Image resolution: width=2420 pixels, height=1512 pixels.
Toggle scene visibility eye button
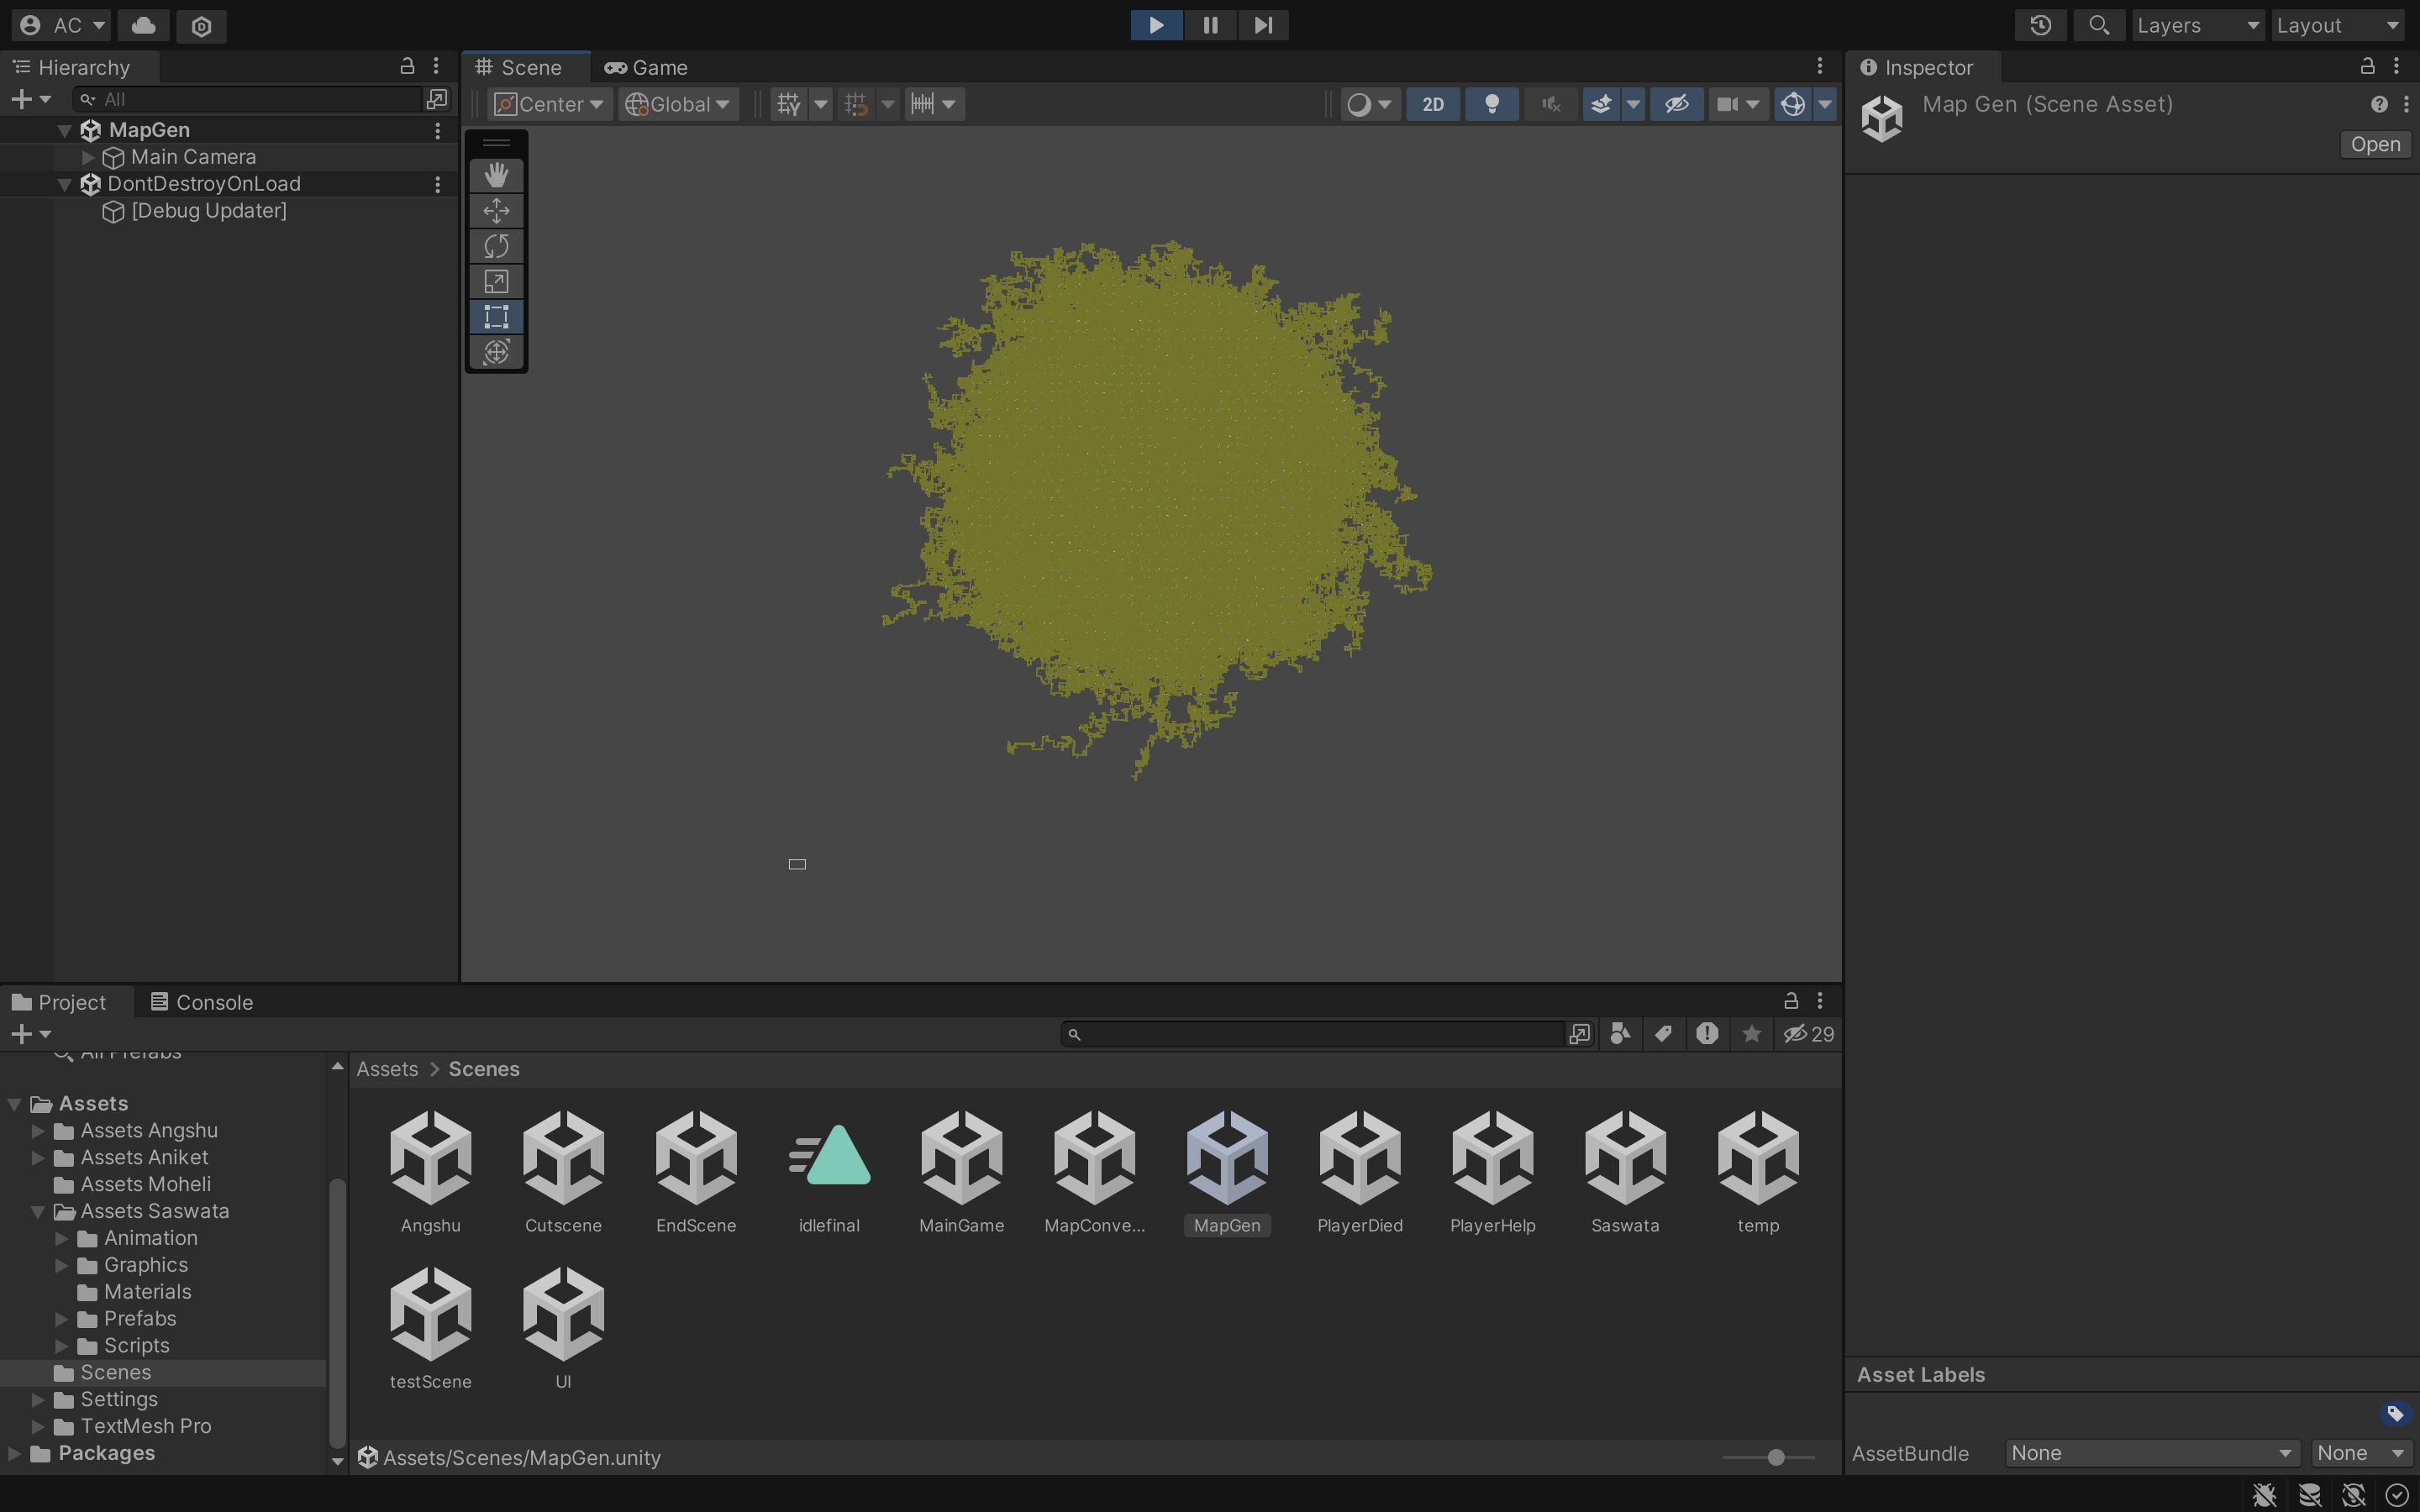tap(1677, 104)
